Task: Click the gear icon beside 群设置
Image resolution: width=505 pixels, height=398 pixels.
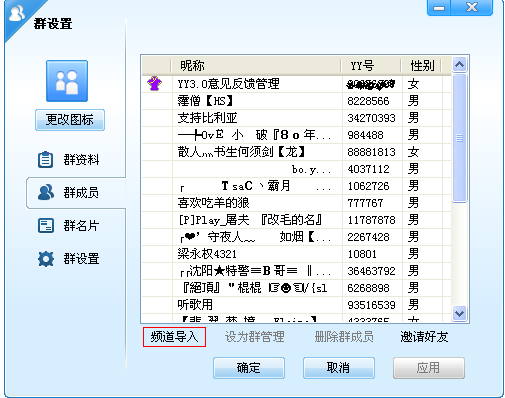Action: point(46,259)
